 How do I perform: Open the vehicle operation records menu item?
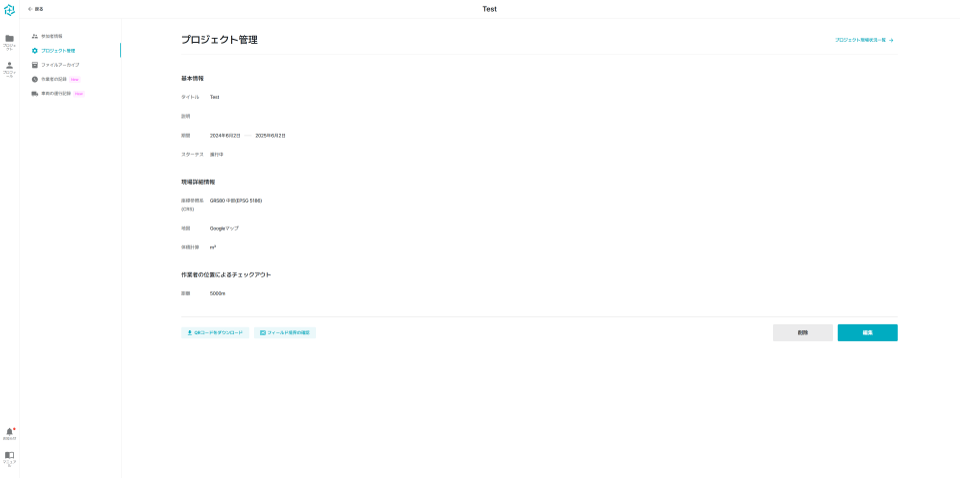coord(56,94)
